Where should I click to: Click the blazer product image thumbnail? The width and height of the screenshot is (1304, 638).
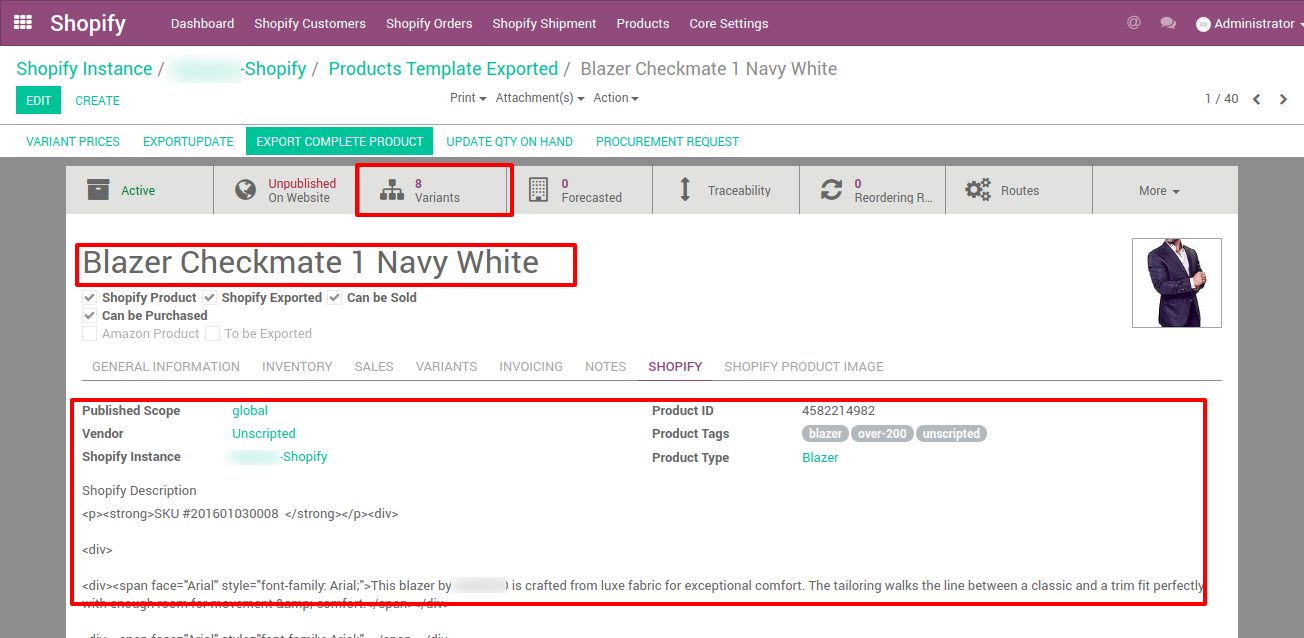(1177, 283)
